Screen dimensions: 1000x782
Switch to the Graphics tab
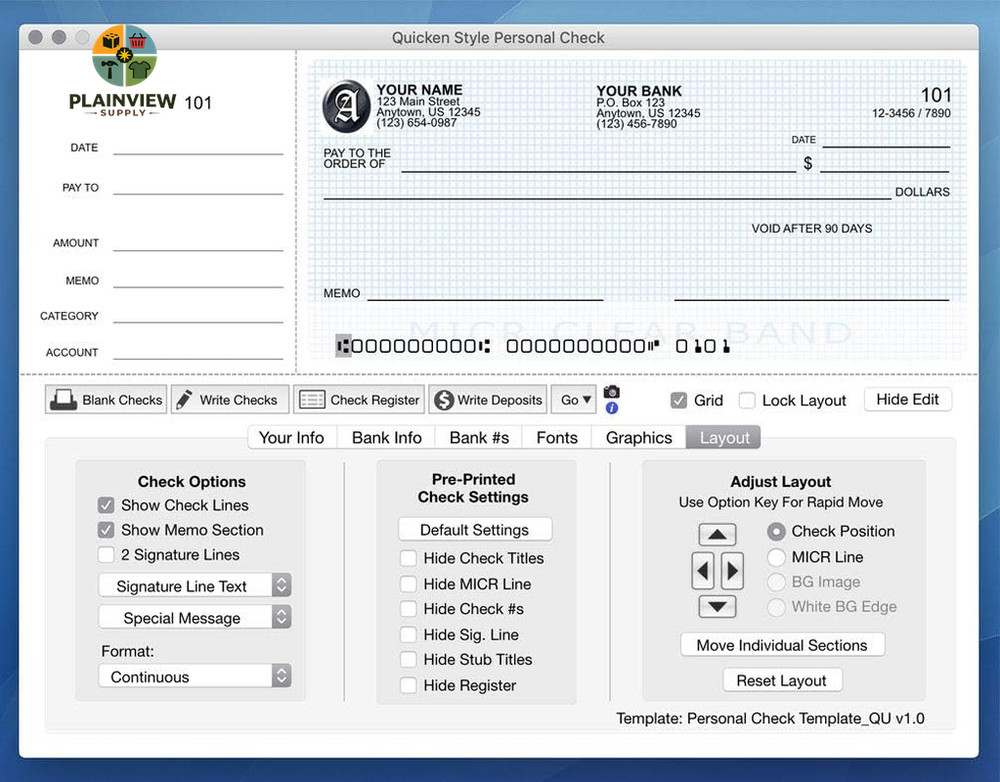tap(638, 438)
